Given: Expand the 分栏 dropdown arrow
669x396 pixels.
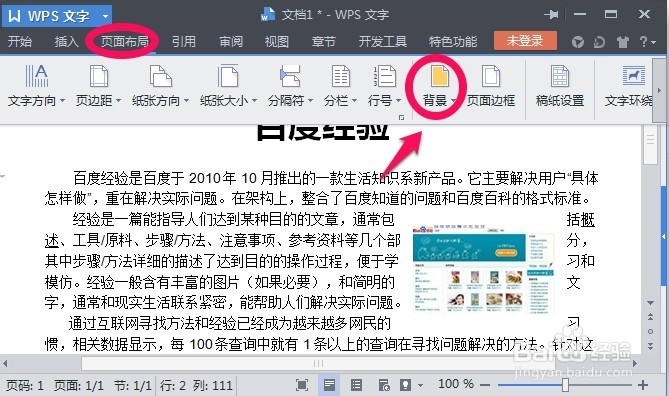Looking at the screenshot, I should coord(355,101).
